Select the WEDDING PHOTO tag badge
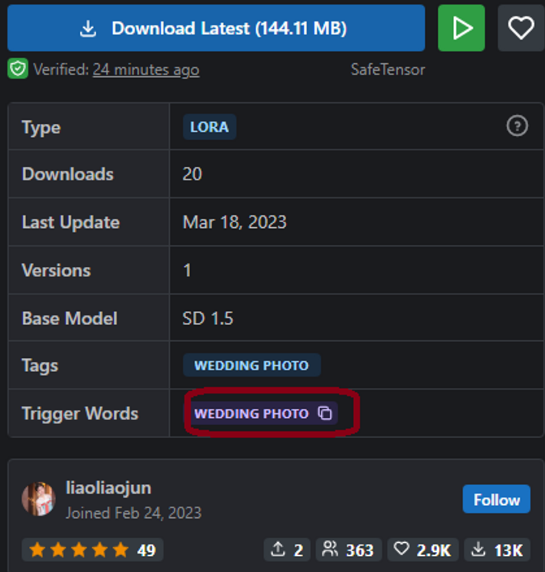Screen dimensions: 545x572 (x=252, y=365)
